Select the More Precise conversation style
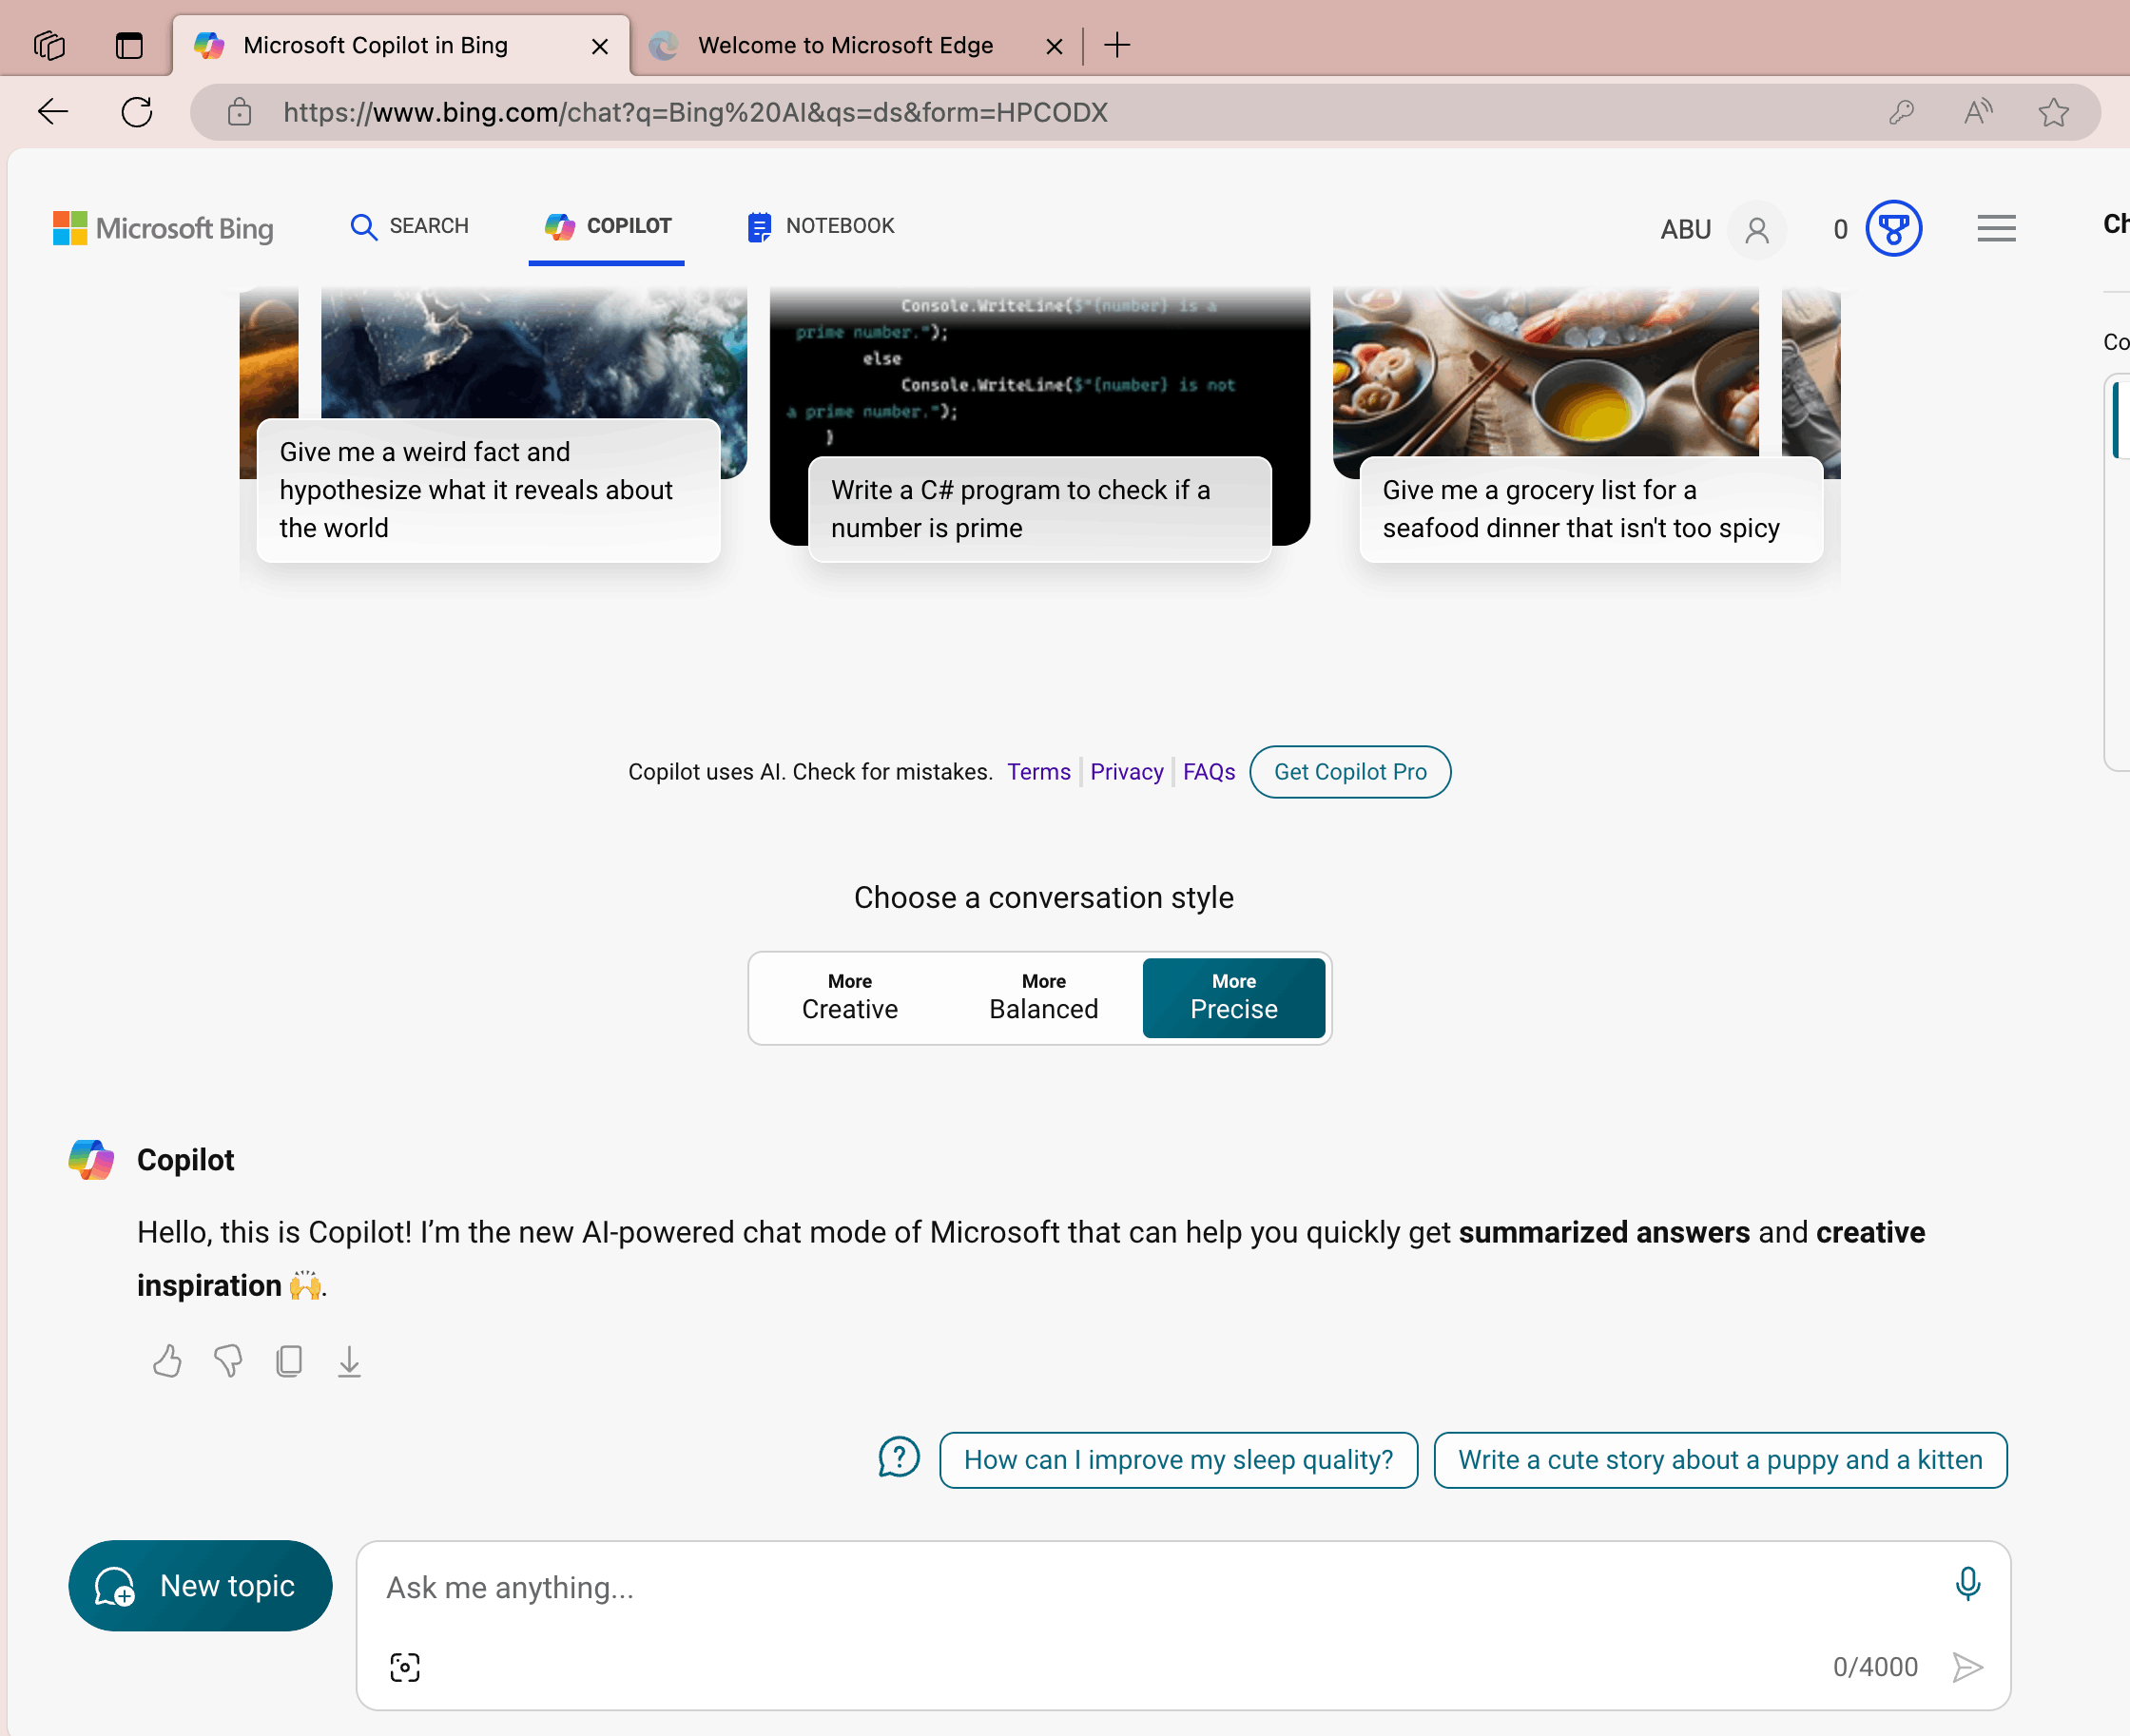The height and width of the screenshot is (1736, 2130). coord(1233,997)
